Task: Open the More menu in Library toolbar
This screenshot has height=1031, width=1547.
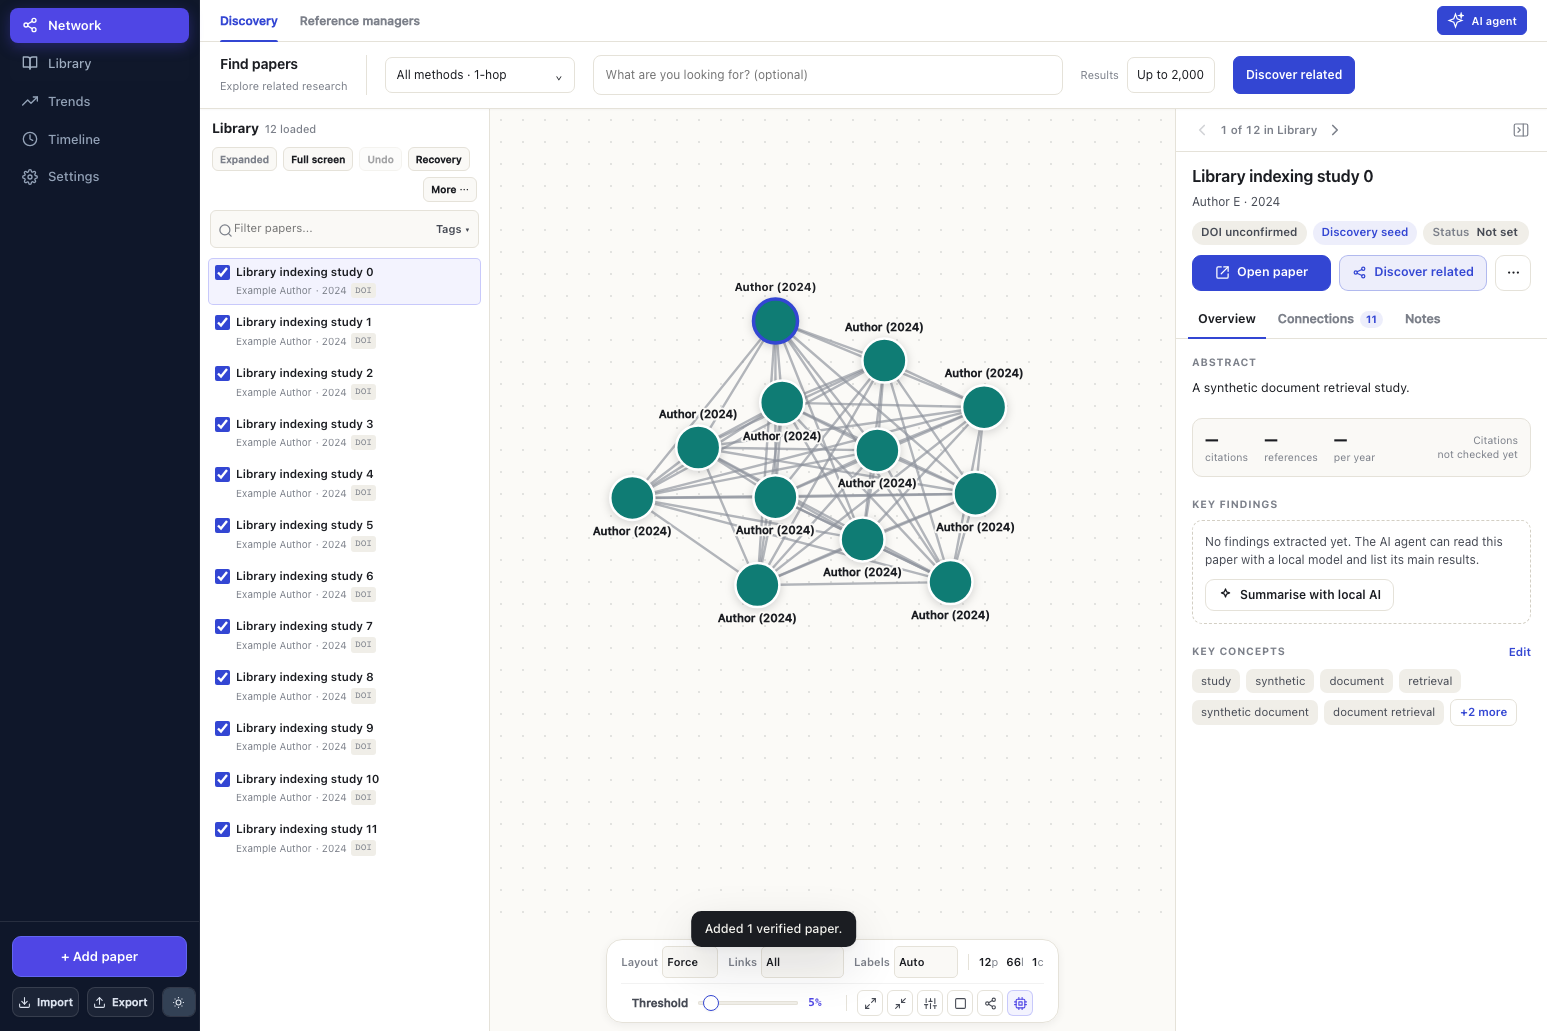Action: [450, 190]
